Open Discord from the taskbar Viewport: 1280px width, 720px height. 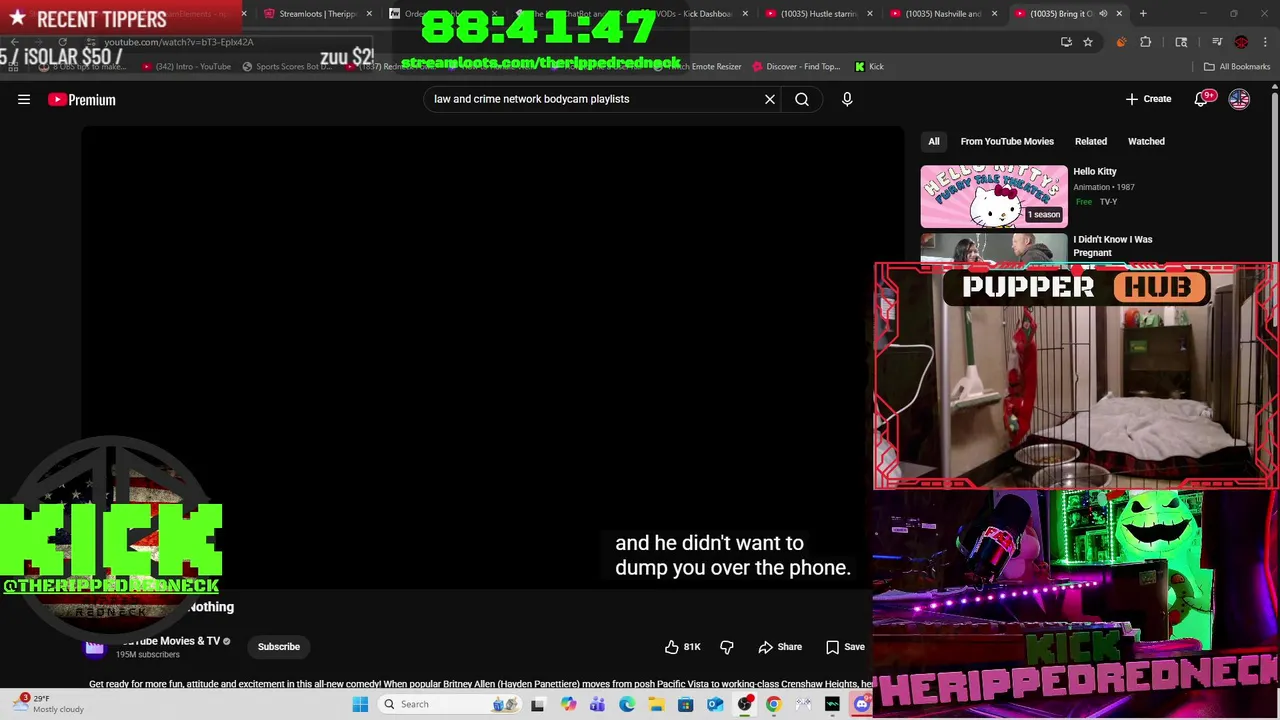point(862,704)
